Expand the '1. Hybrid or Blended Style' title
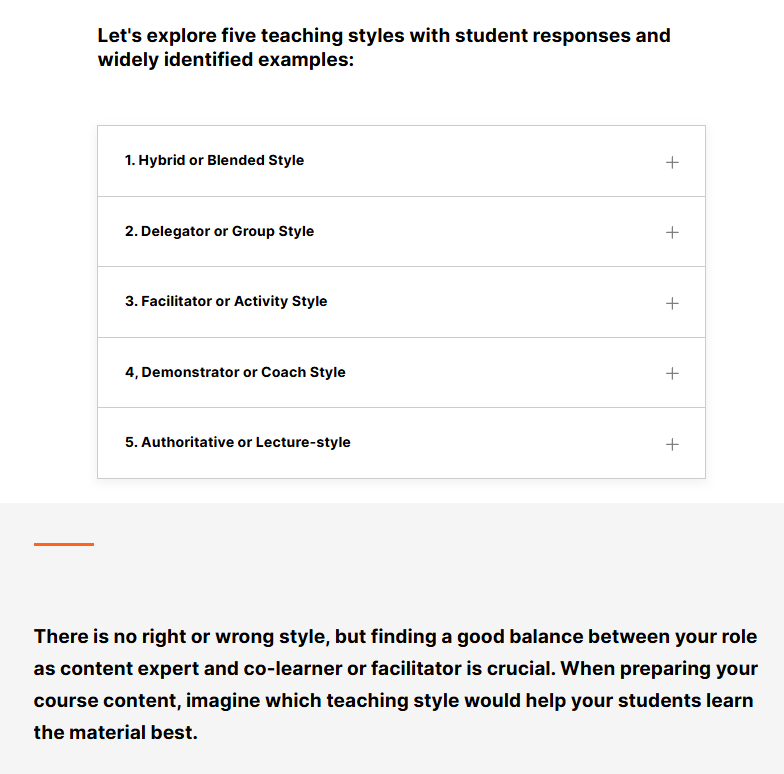The image size is (784, 774). coord(214,160)
